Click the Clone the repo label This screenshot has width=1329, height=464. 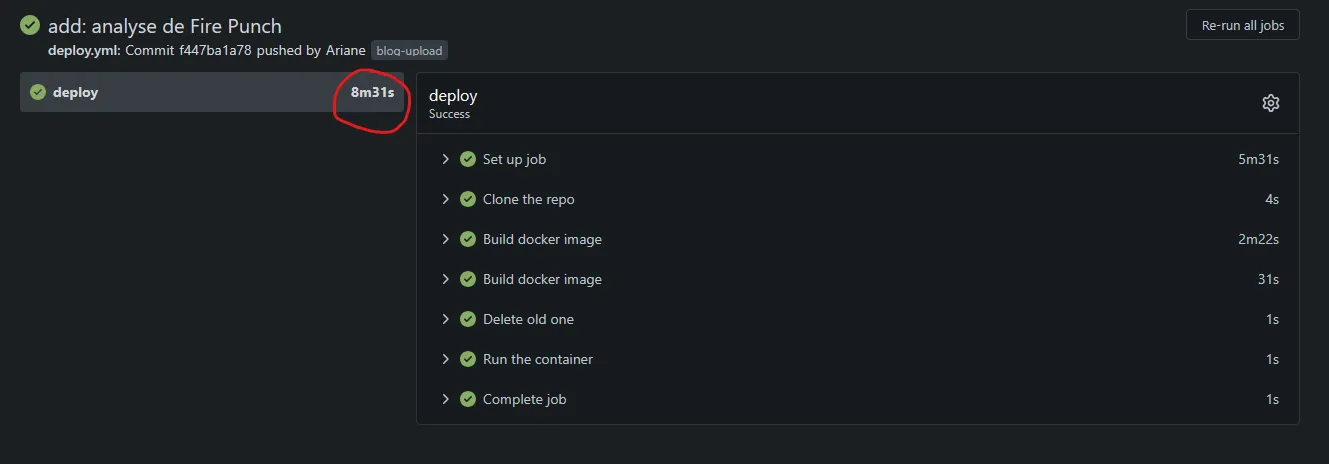pos(529,199)
